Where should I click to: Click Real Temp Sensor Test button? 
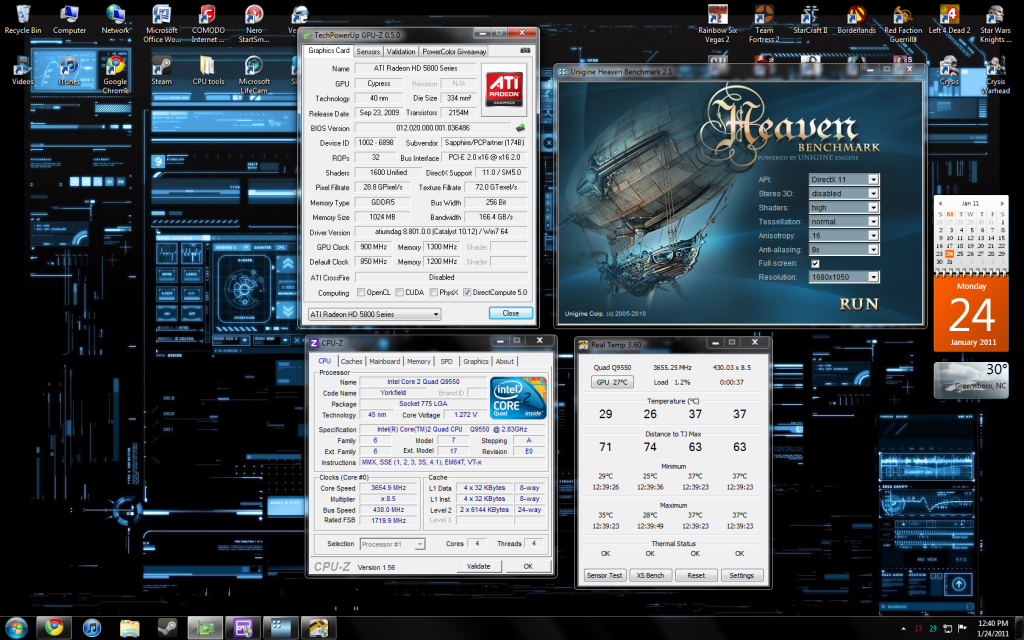tap(604, 575)
